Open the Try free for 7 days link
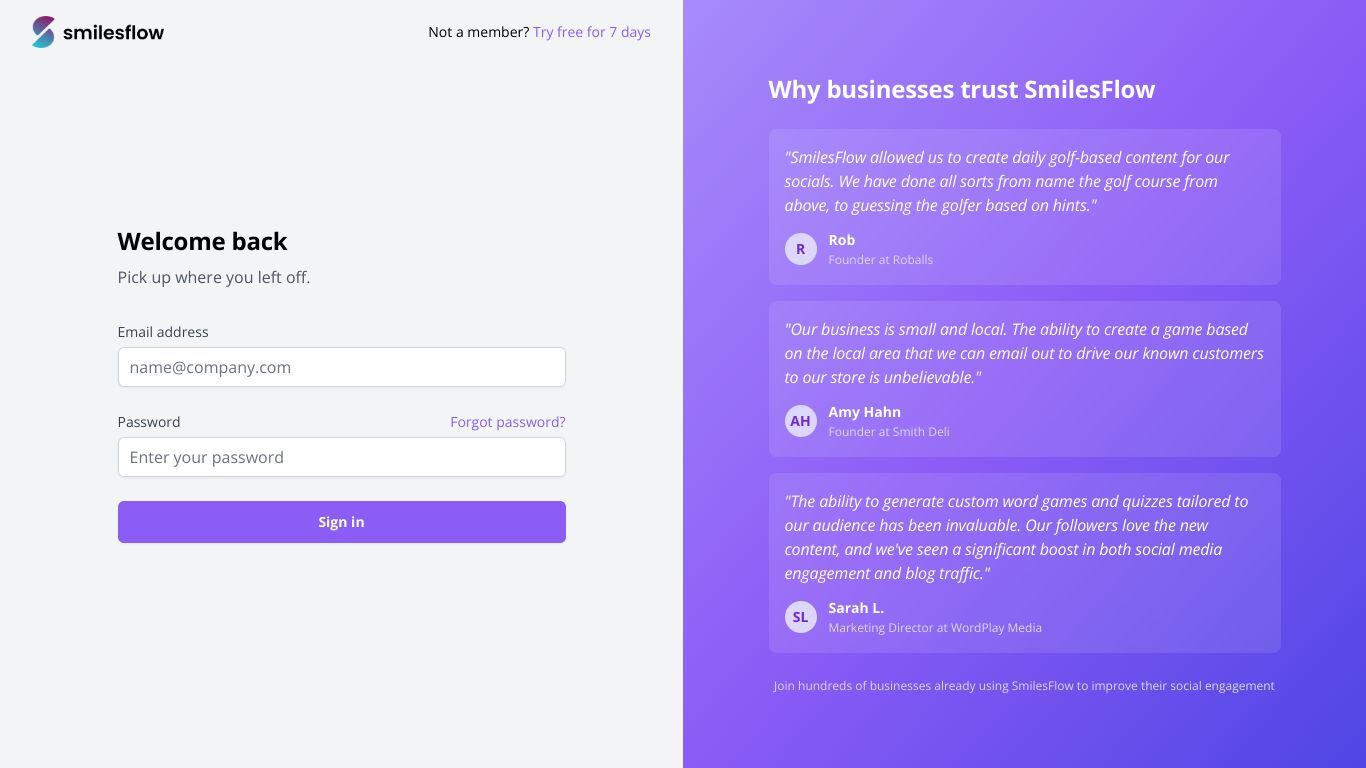 click(592, 32)
